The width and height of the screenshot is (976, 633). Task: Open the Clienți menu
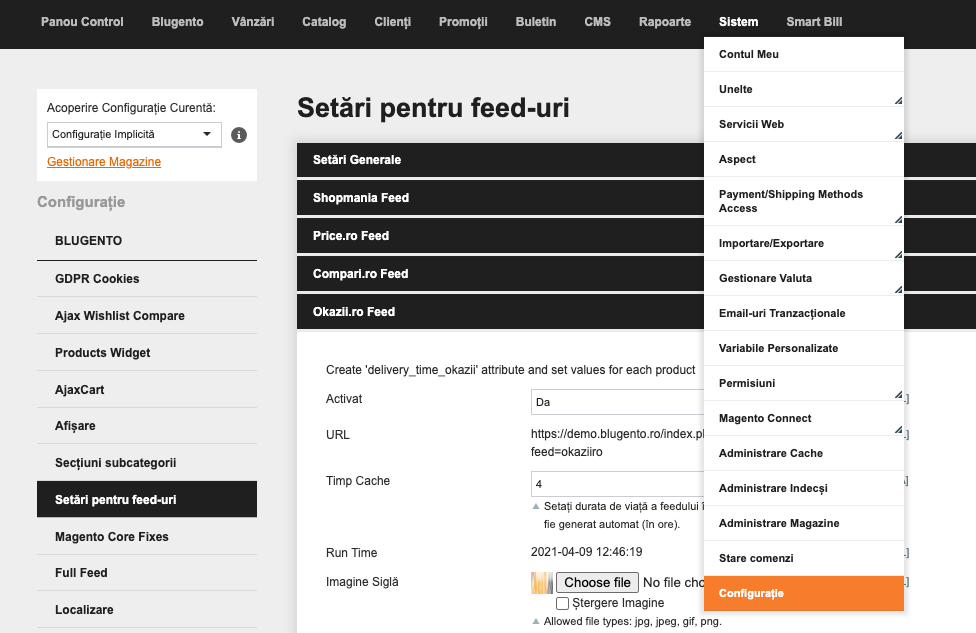click(393, 22)
